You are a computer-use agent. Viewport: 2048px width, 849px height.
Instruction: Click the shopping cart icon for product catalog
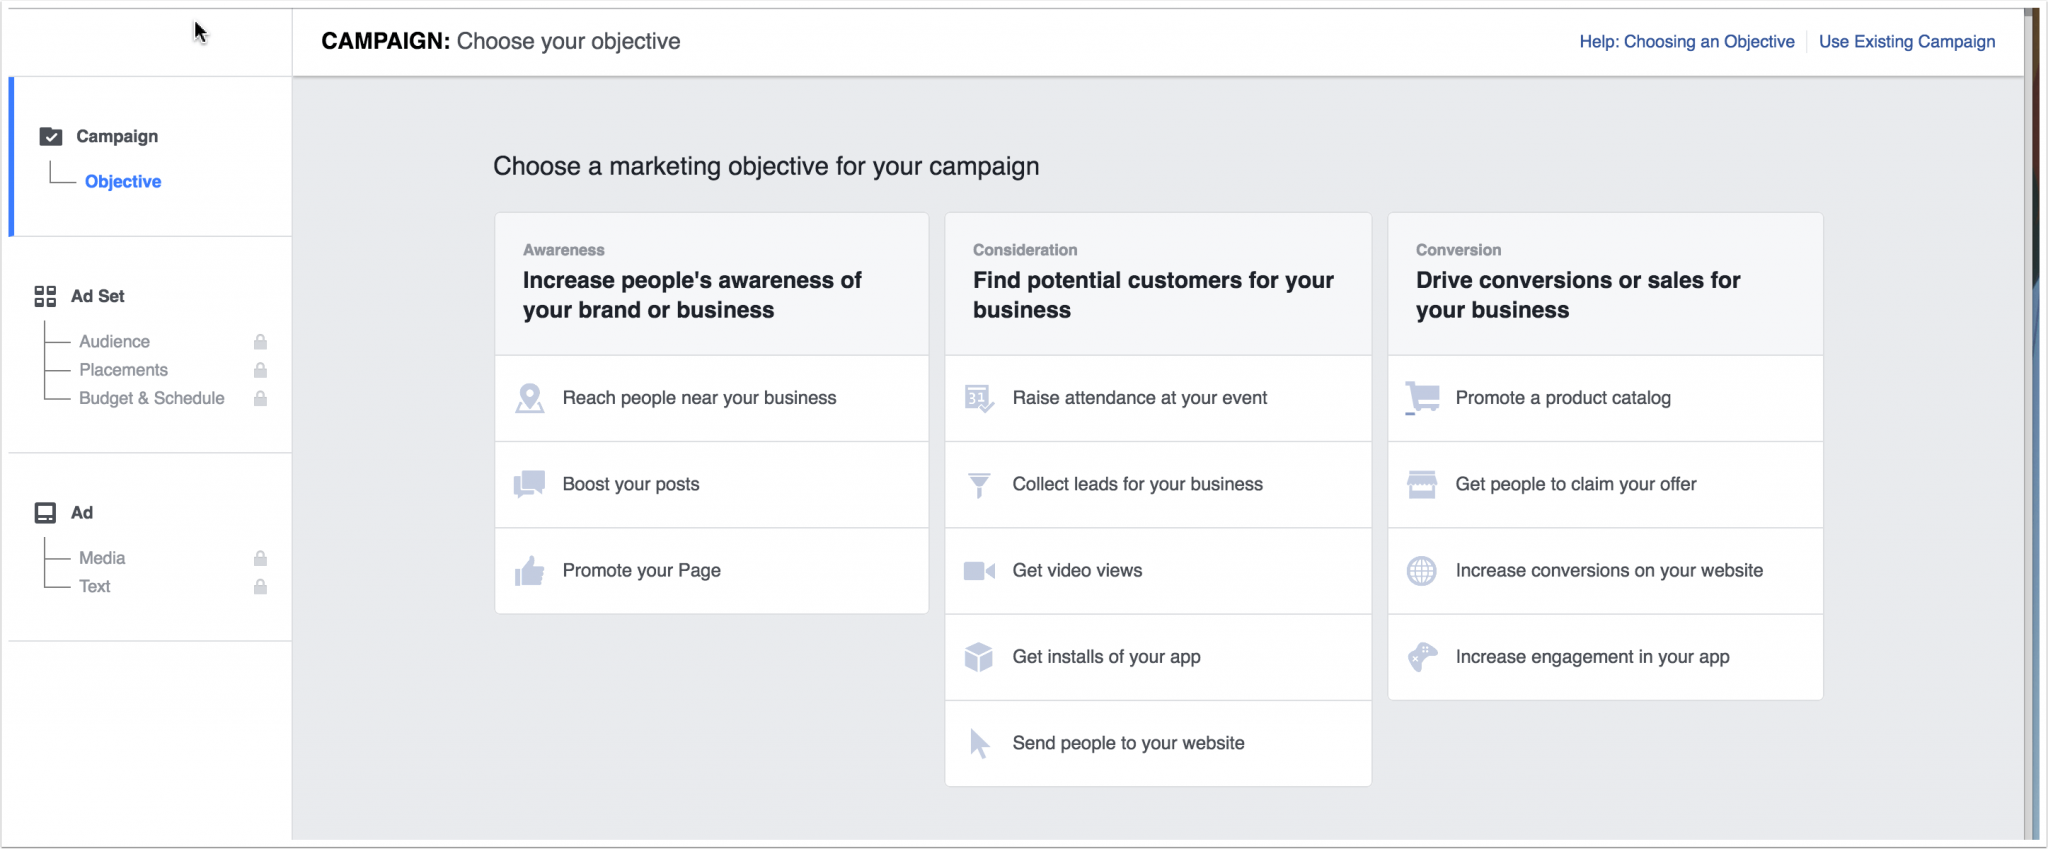tap(1421, 398)
